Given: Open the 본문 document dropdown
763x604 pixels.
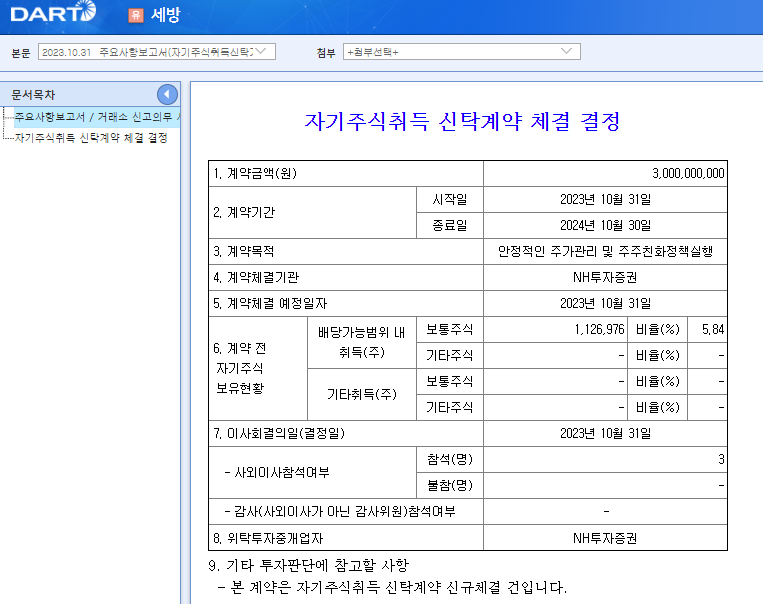Looking at the screenshot, I should pos(157,52).
